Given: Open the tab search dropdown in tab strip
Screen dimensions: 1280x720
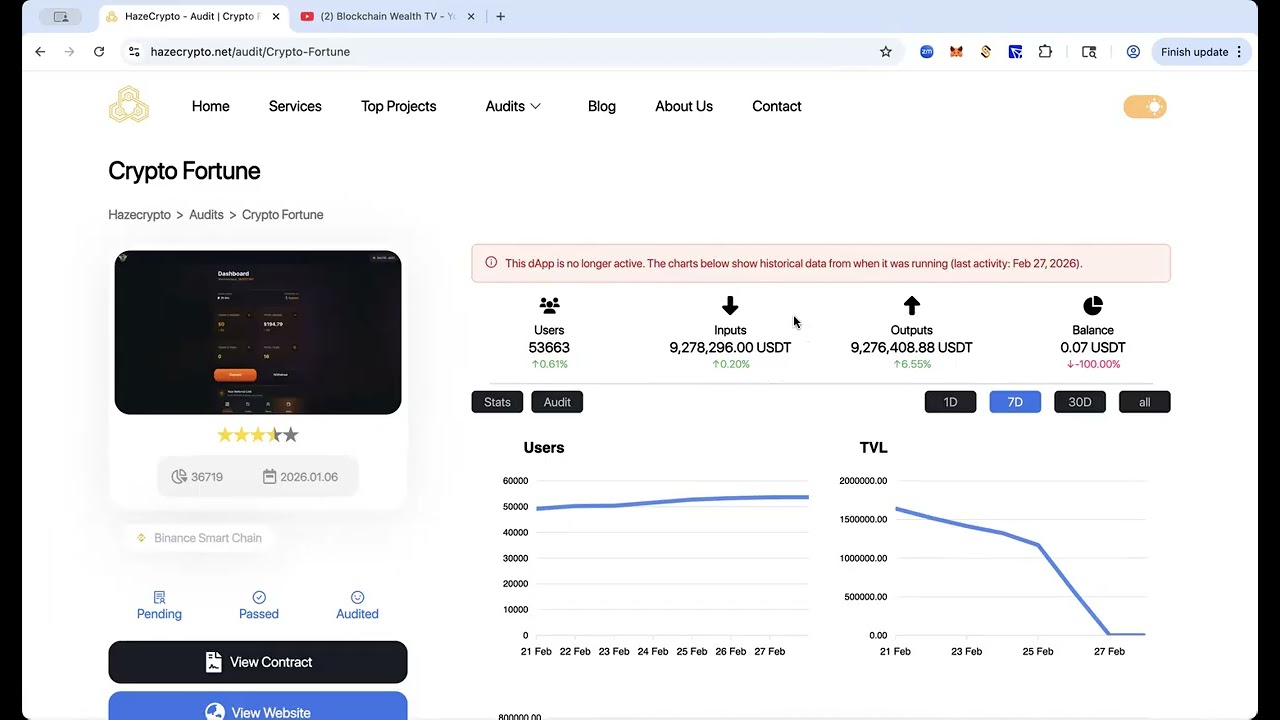Looking at the screenshot, I should coord(60,16).
